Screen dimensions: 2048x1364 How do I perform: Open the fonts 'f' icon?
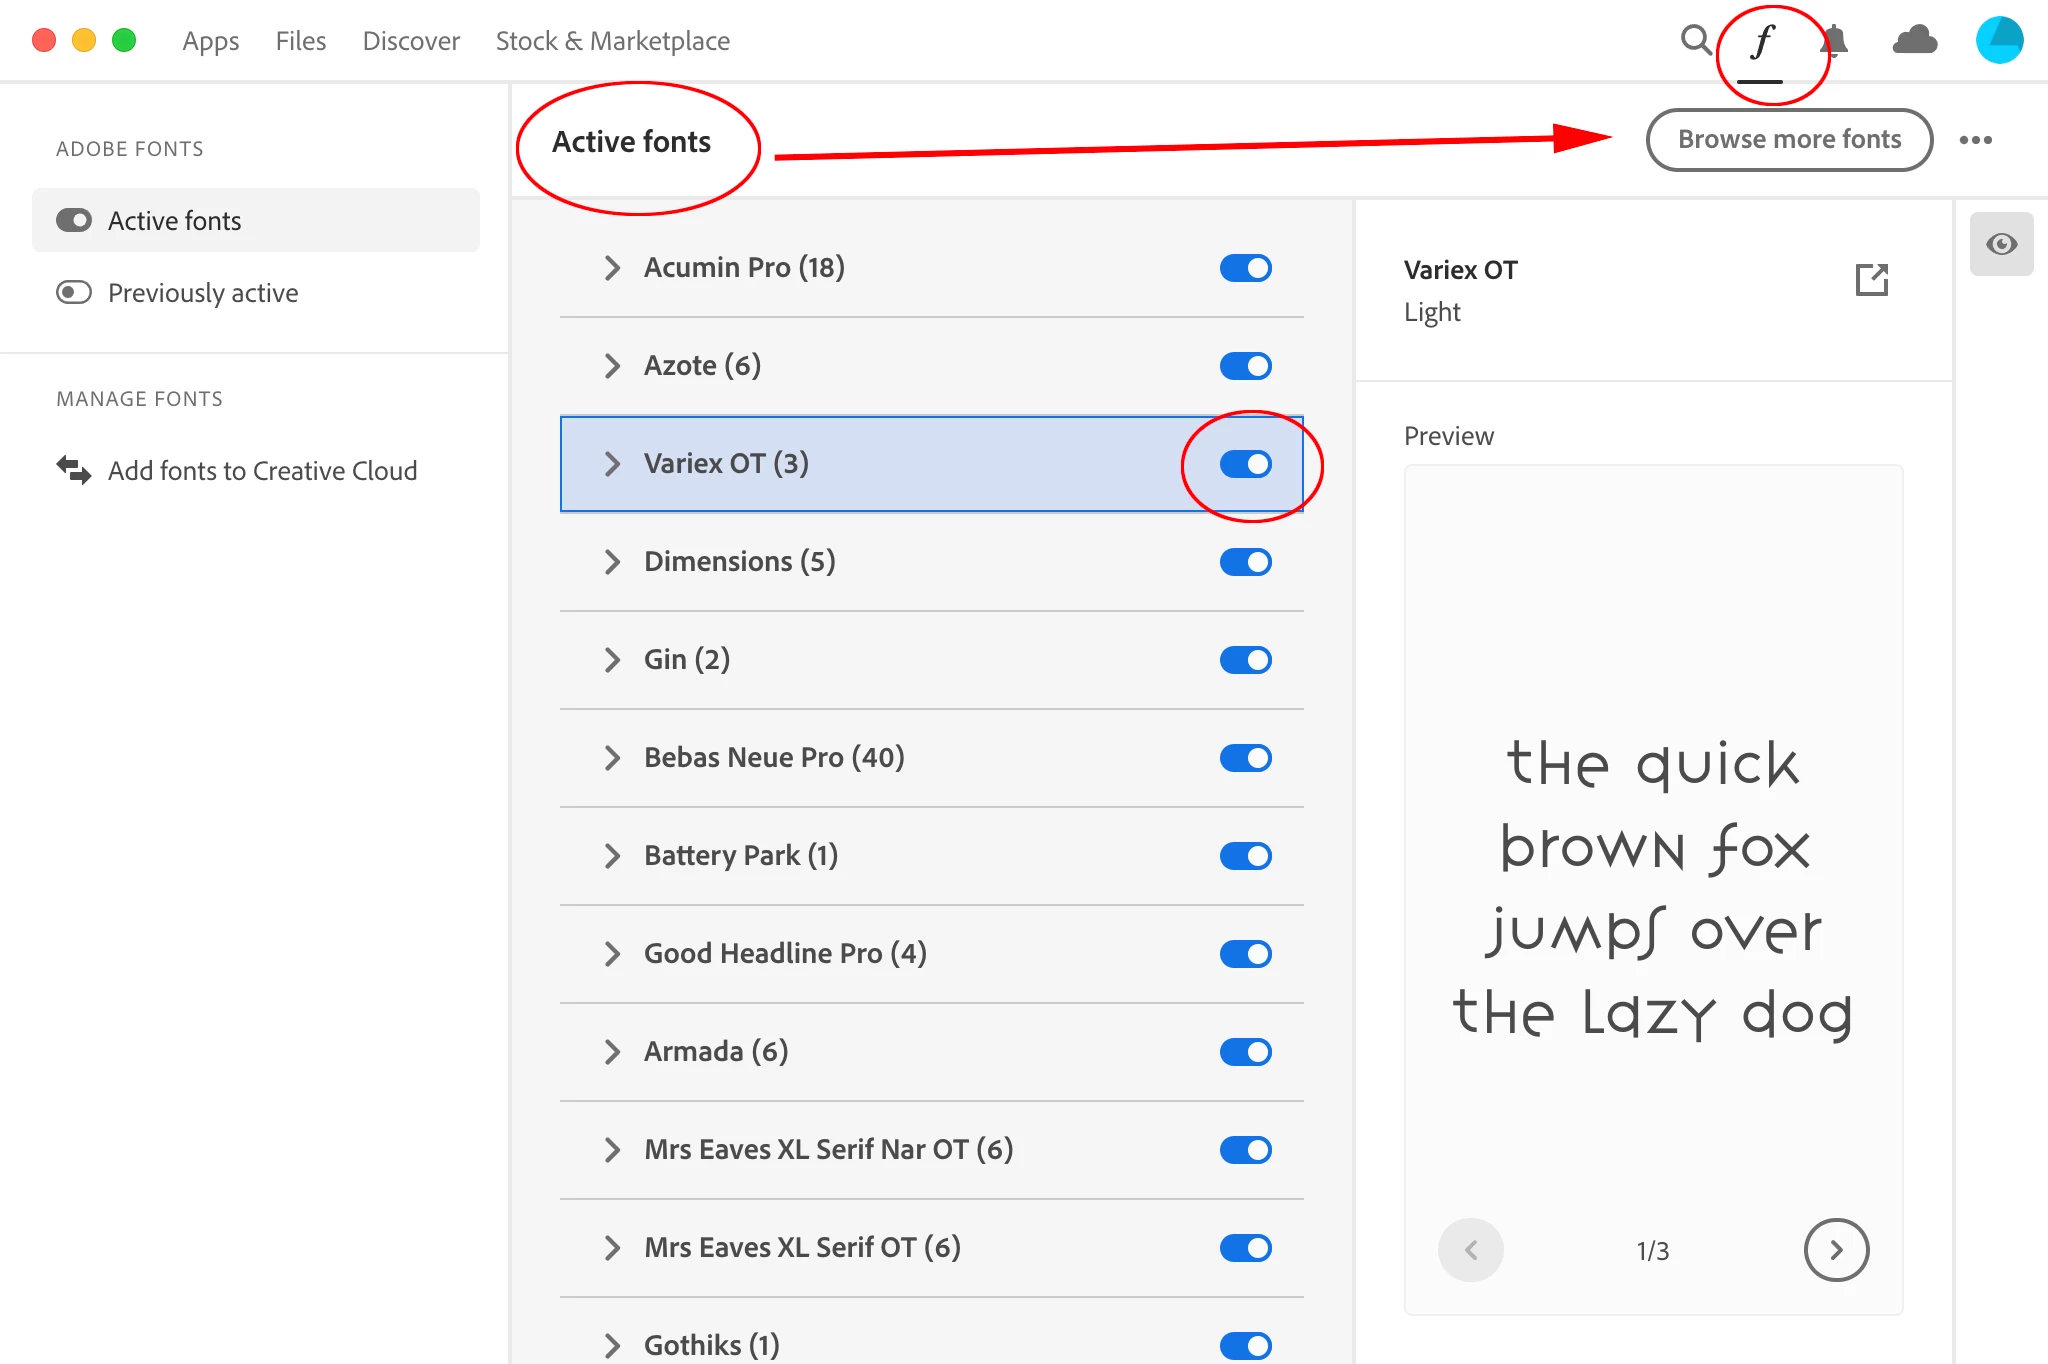coord(1762,42)
